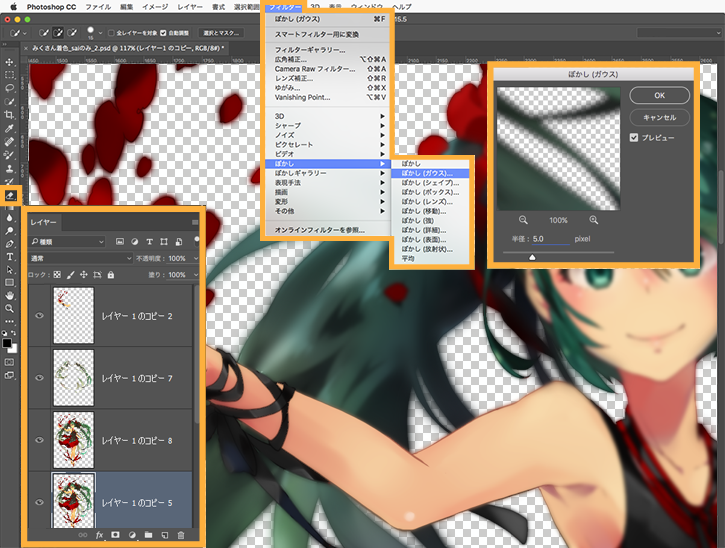The image size is (725, 548).
Task: Hide layer レイヤー 1 のコピー 2
Action: tap(39, 315)
